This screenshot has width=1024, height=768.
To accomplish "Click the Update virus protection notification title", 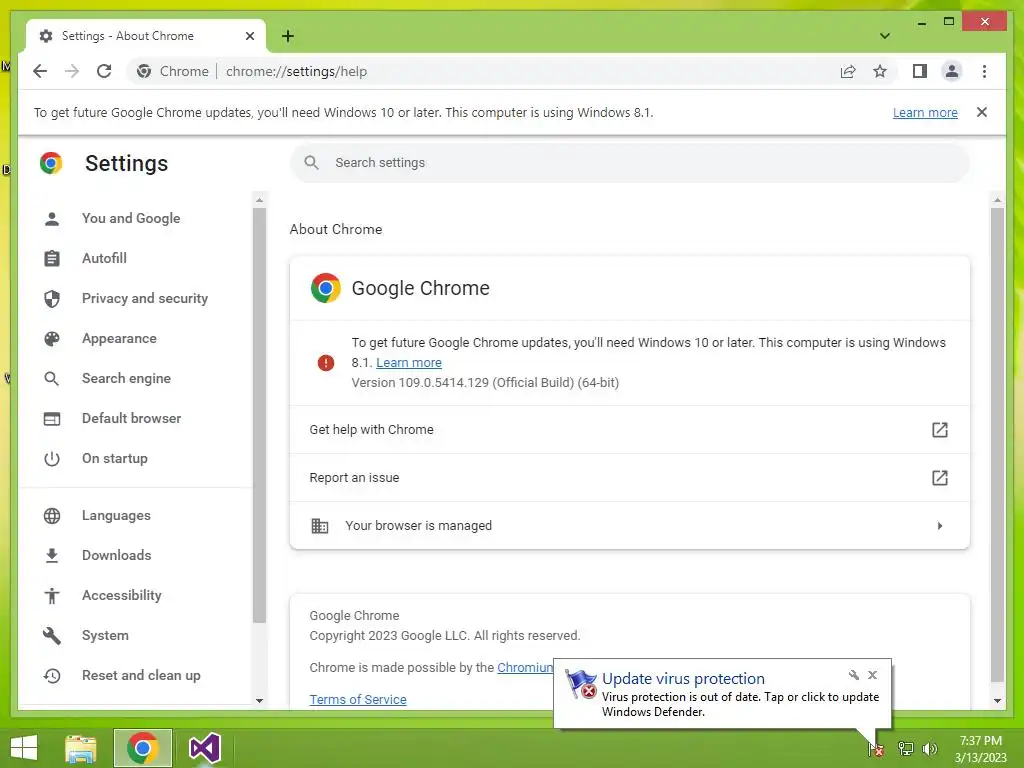I will tap(683, 679).
